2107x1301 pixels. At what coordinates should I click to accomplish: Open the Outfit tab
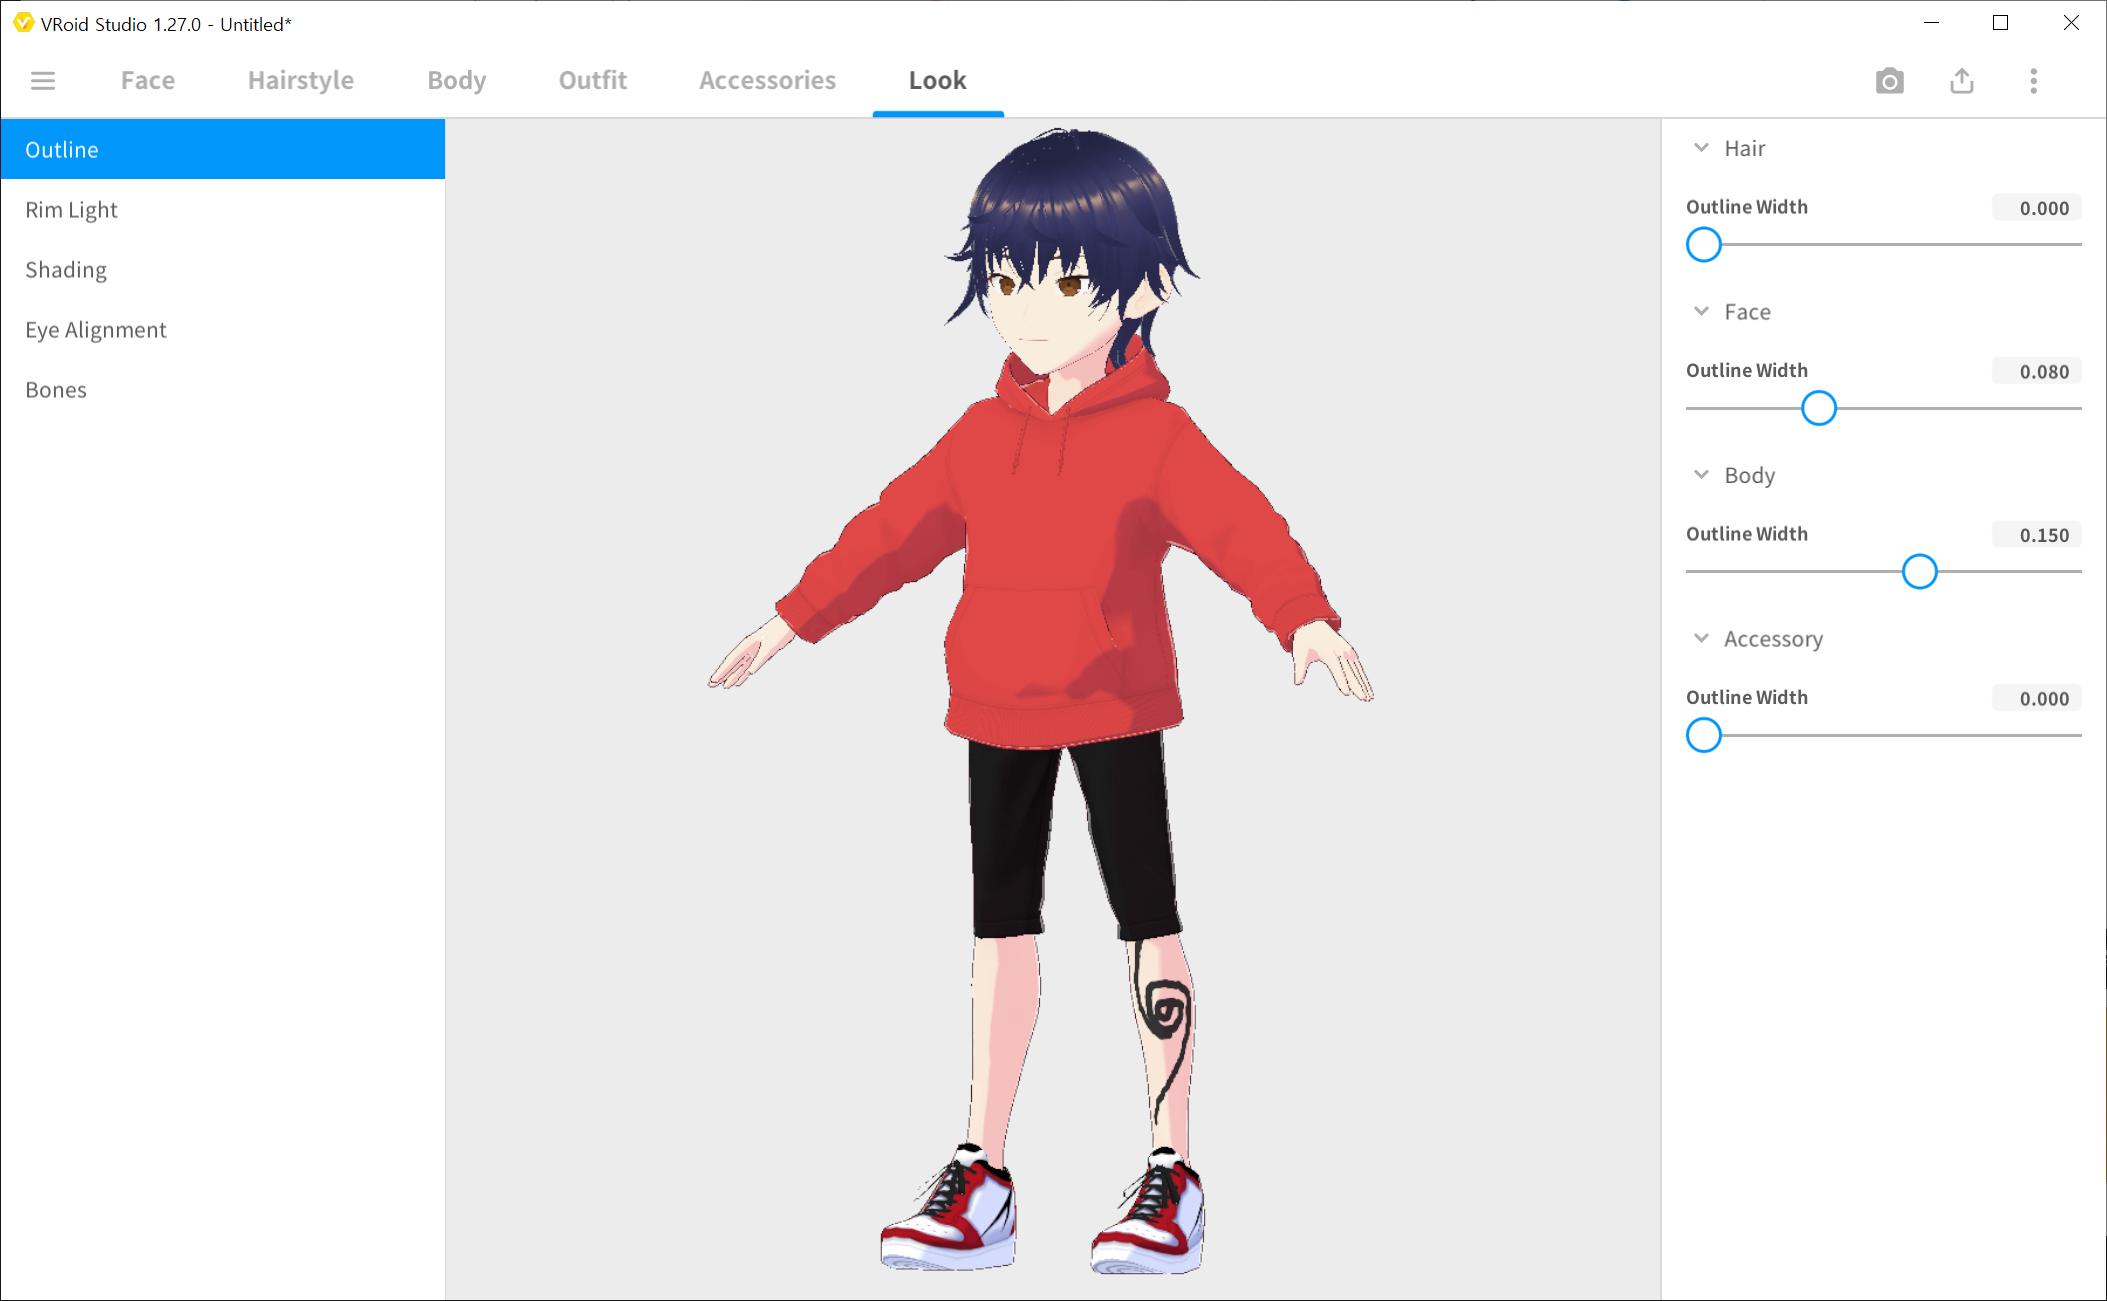tap(592, 80)
